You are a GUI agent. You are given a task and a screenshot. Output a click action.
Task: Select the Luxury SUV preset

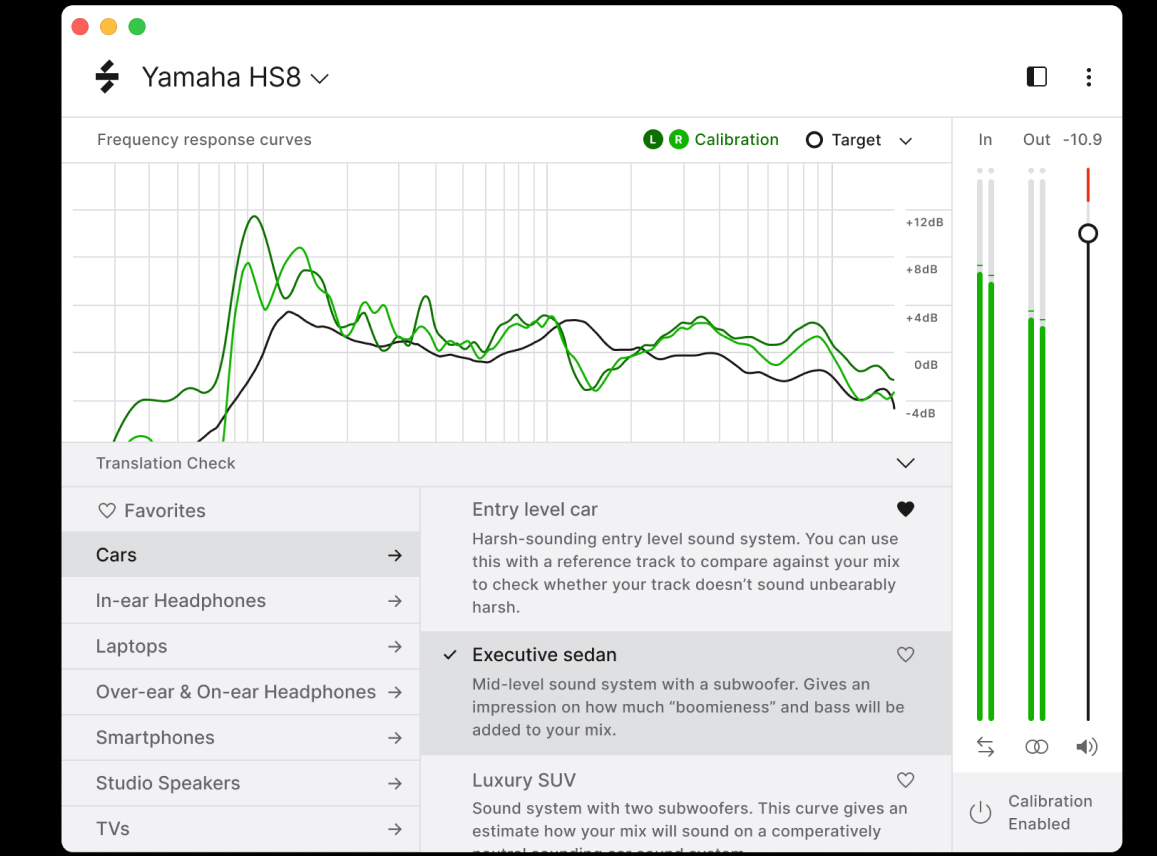pyautogui.click(x=524, y=780)
